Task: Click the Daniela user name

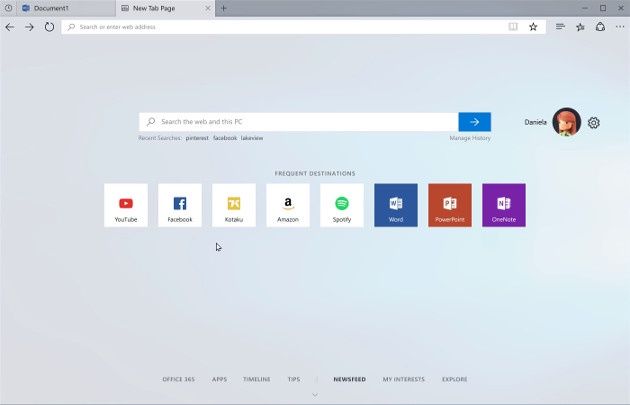Action: pos(535,122)
